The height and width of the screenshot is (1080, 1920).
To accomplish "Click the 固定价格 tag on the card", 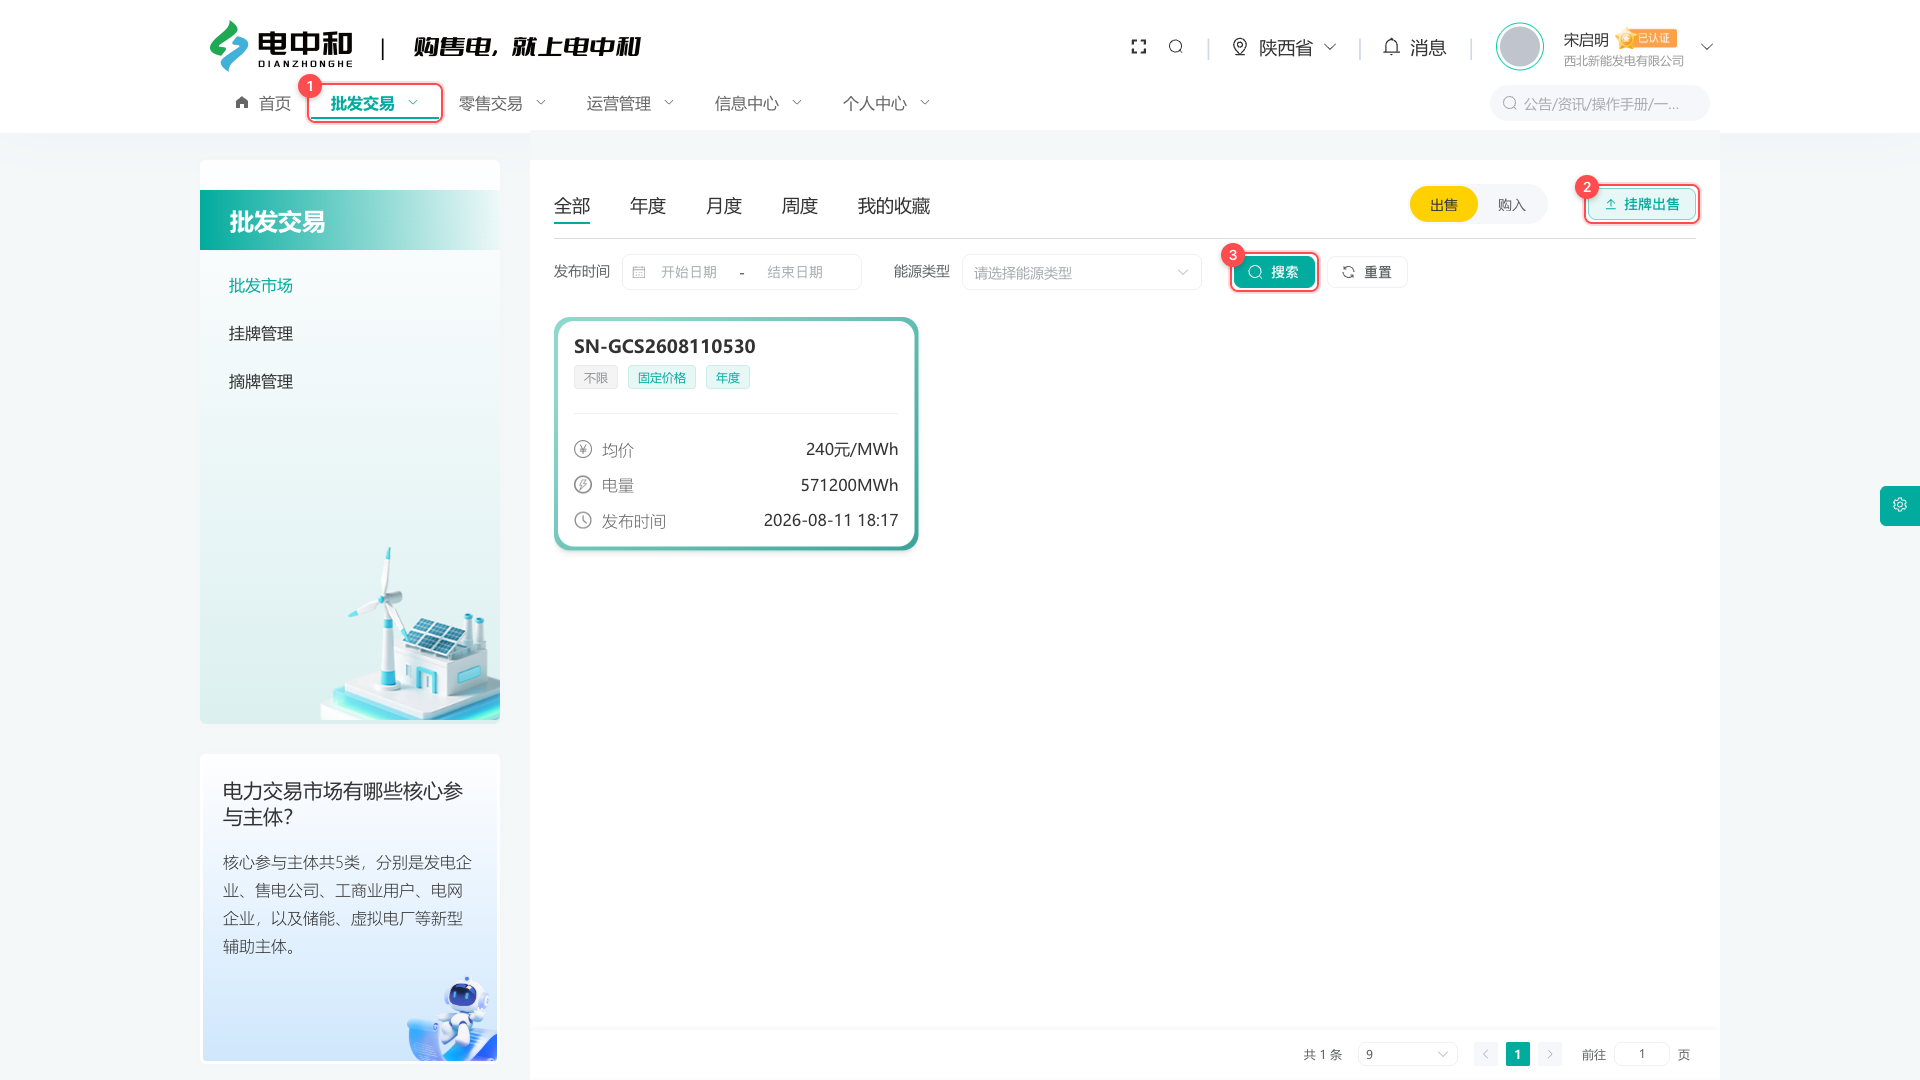I will (x=662, y=377).
